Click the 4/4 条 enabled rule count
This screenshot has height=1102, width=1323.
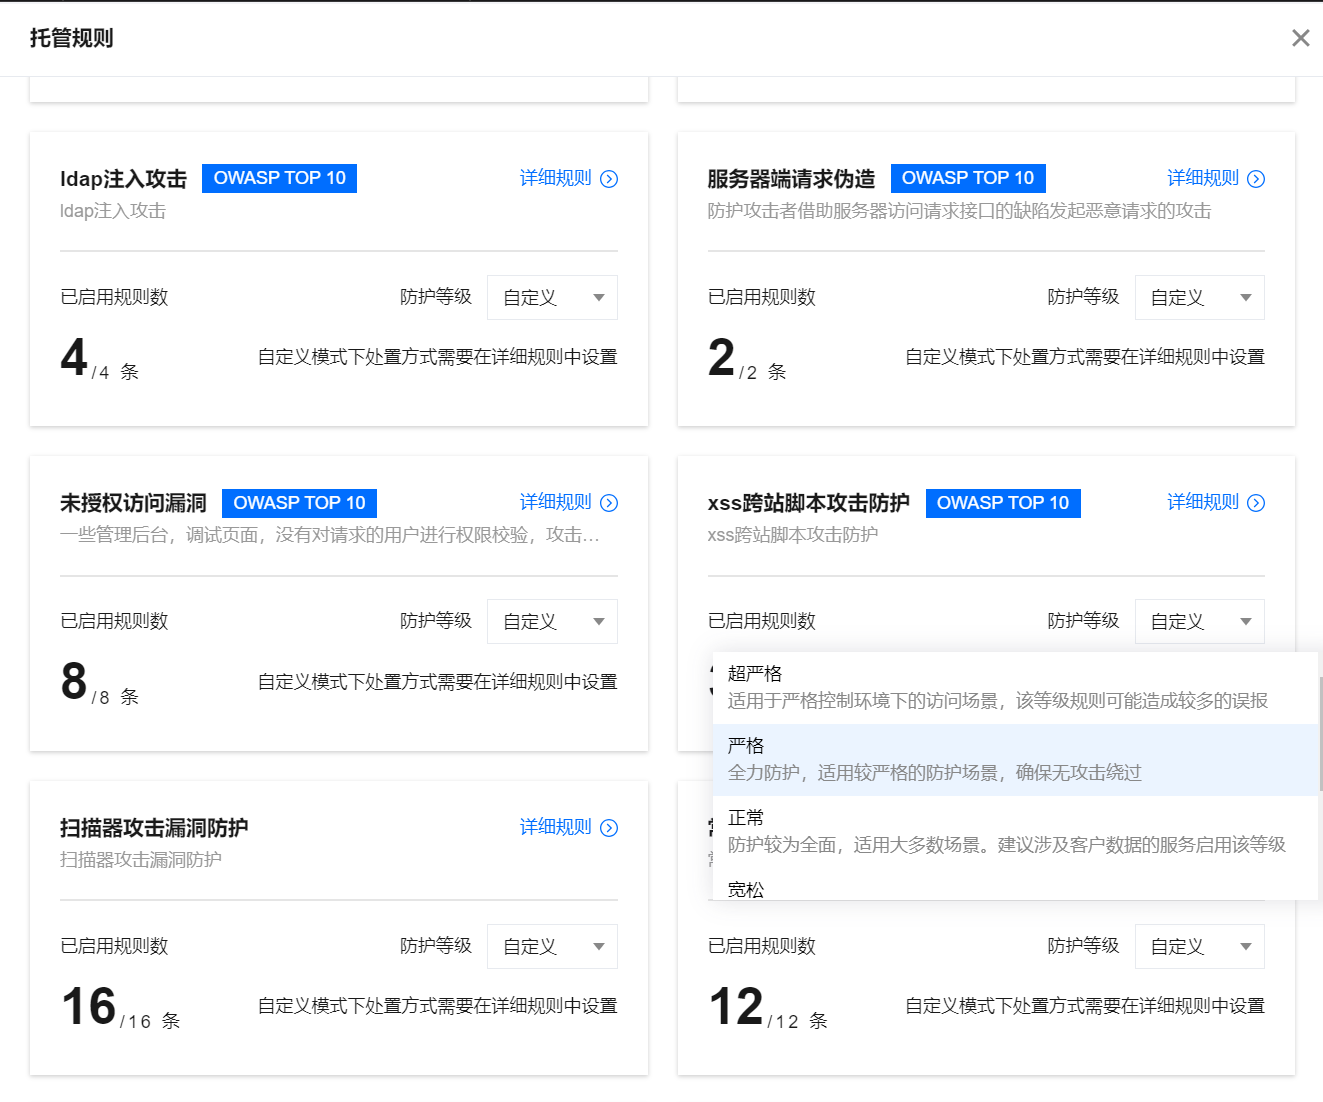(99, 358)
